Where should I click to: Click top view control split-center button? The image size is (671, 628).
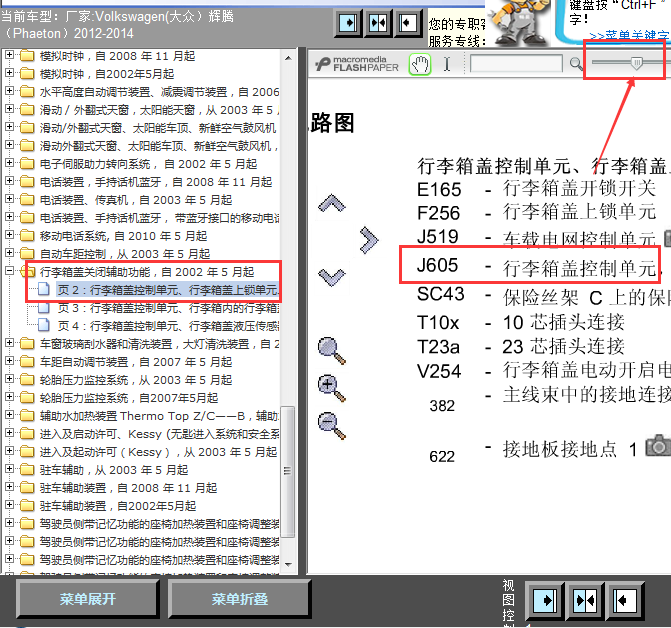[378, 23]
